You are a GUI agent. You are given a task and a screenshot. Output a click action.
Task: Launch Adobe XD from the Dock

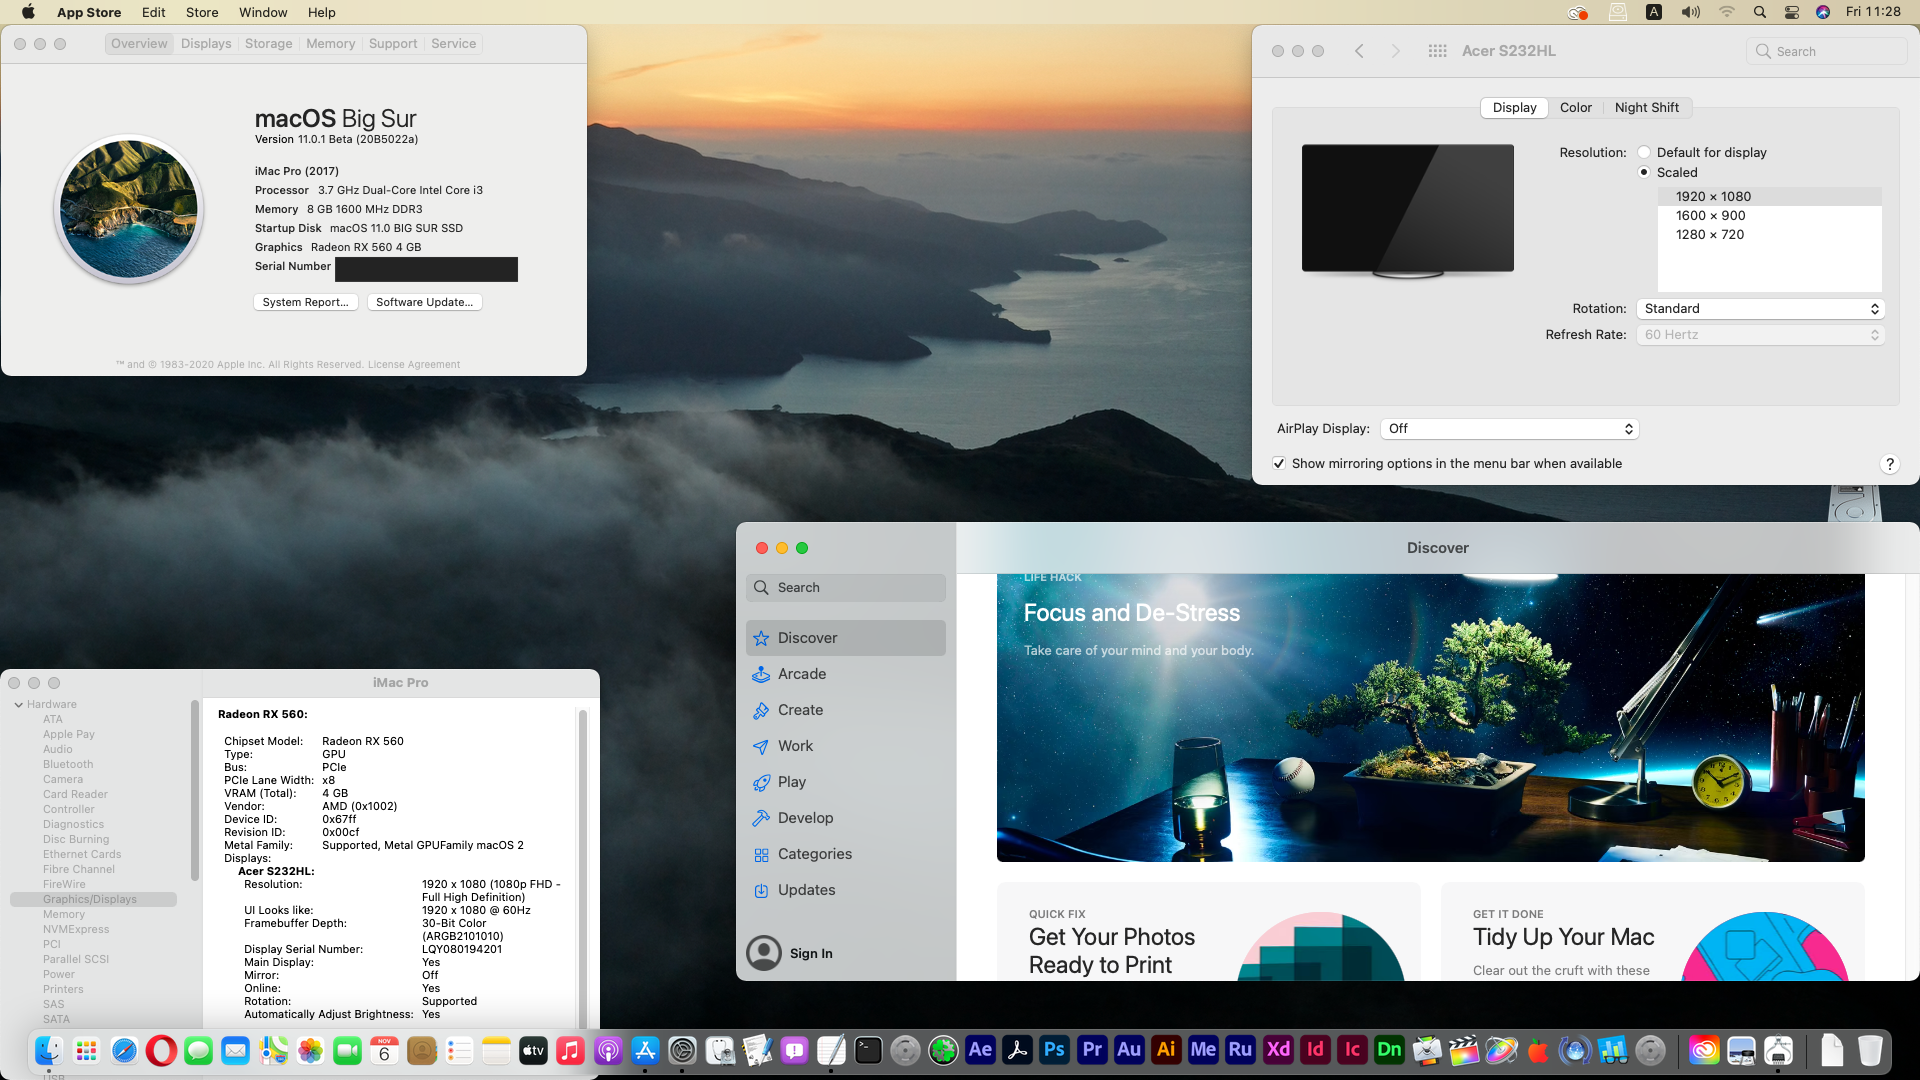[x=1278, y=1050]
